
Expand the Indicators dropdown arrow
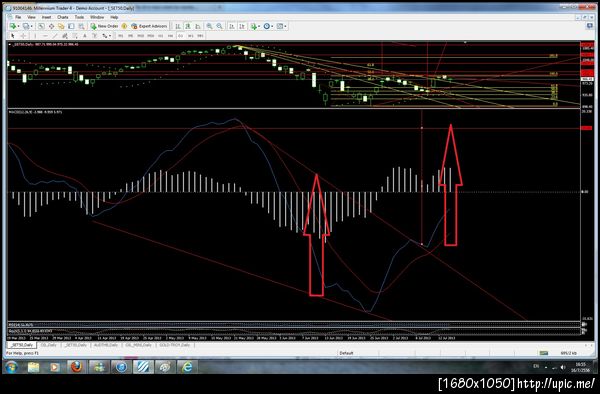[x=259, y=26]
